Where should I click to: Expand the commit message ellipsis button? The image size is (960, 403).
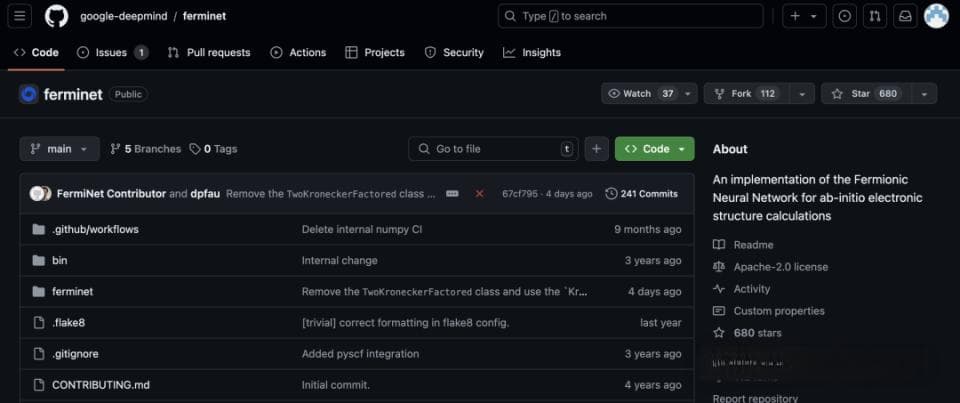click(x=452, y=194)
